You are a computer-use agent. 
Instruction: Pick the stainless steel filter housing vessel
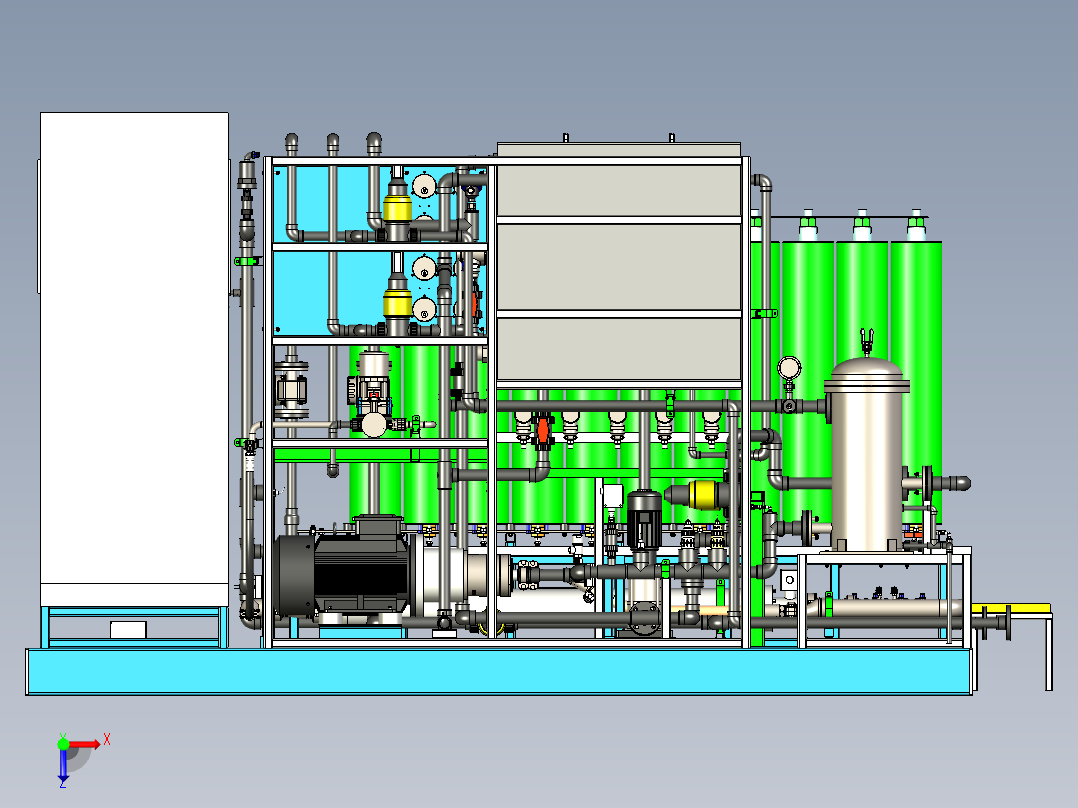[x=866, y=454]
